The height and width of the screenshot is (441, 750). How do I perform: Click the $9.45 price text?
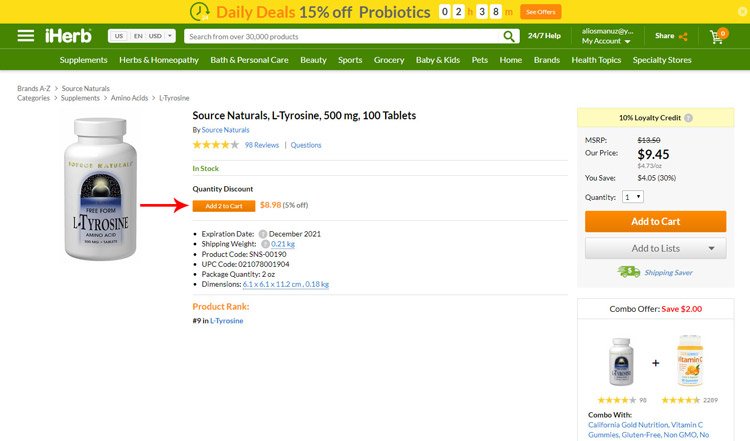click(653, 154)
